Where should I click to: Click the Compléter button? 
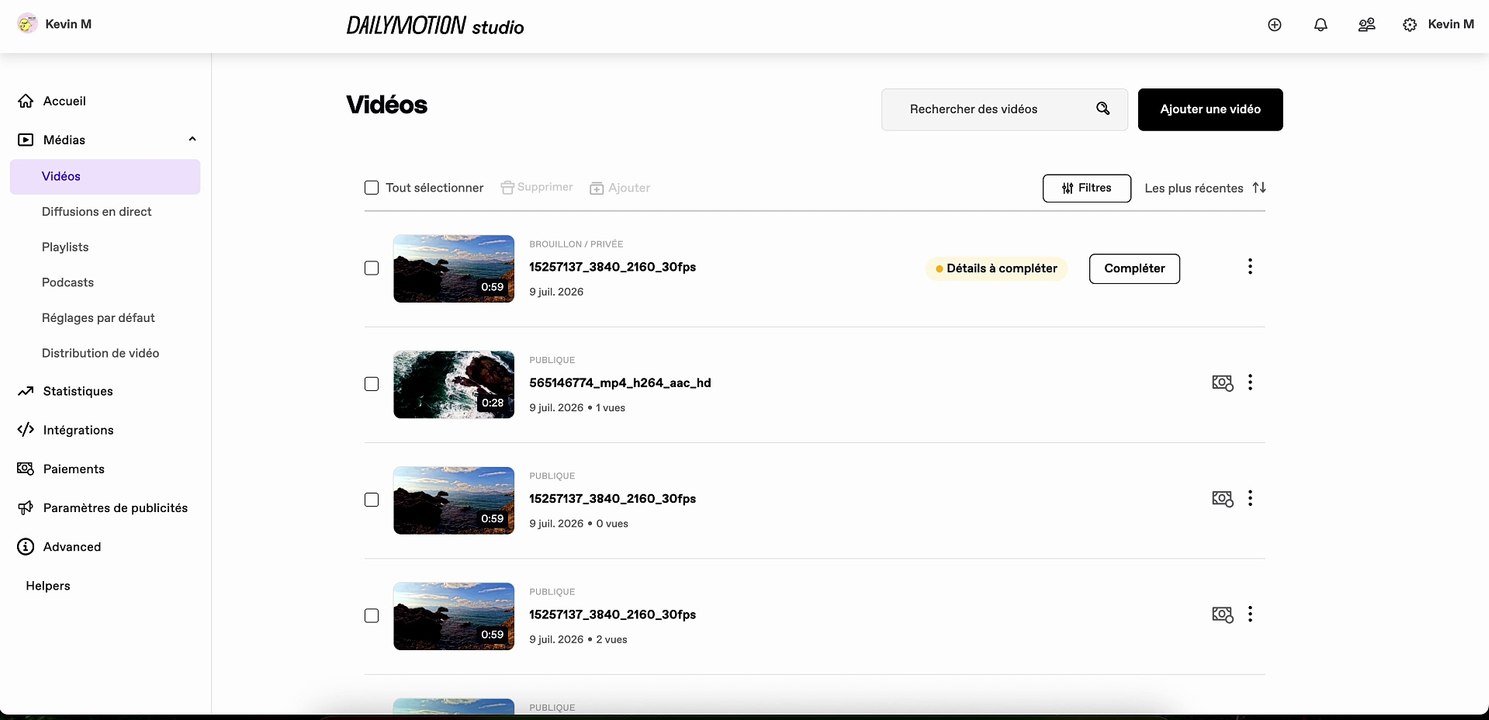(1134, 268)
